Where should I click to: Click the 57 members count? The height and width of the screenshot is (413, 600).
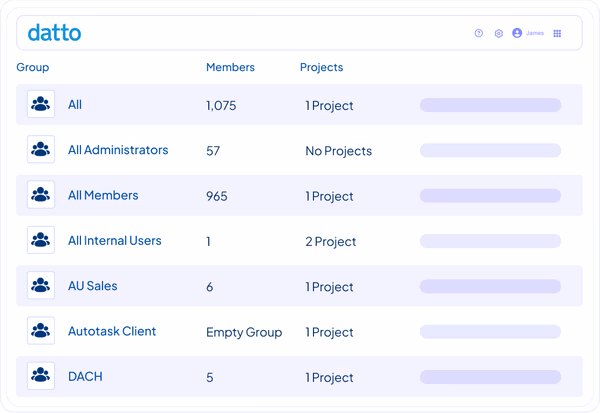coord(213,150)
